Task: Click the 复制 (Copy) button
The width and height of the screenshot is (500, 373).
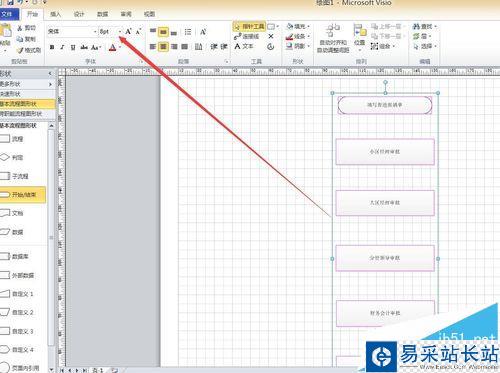Action: tap(27, 39)
